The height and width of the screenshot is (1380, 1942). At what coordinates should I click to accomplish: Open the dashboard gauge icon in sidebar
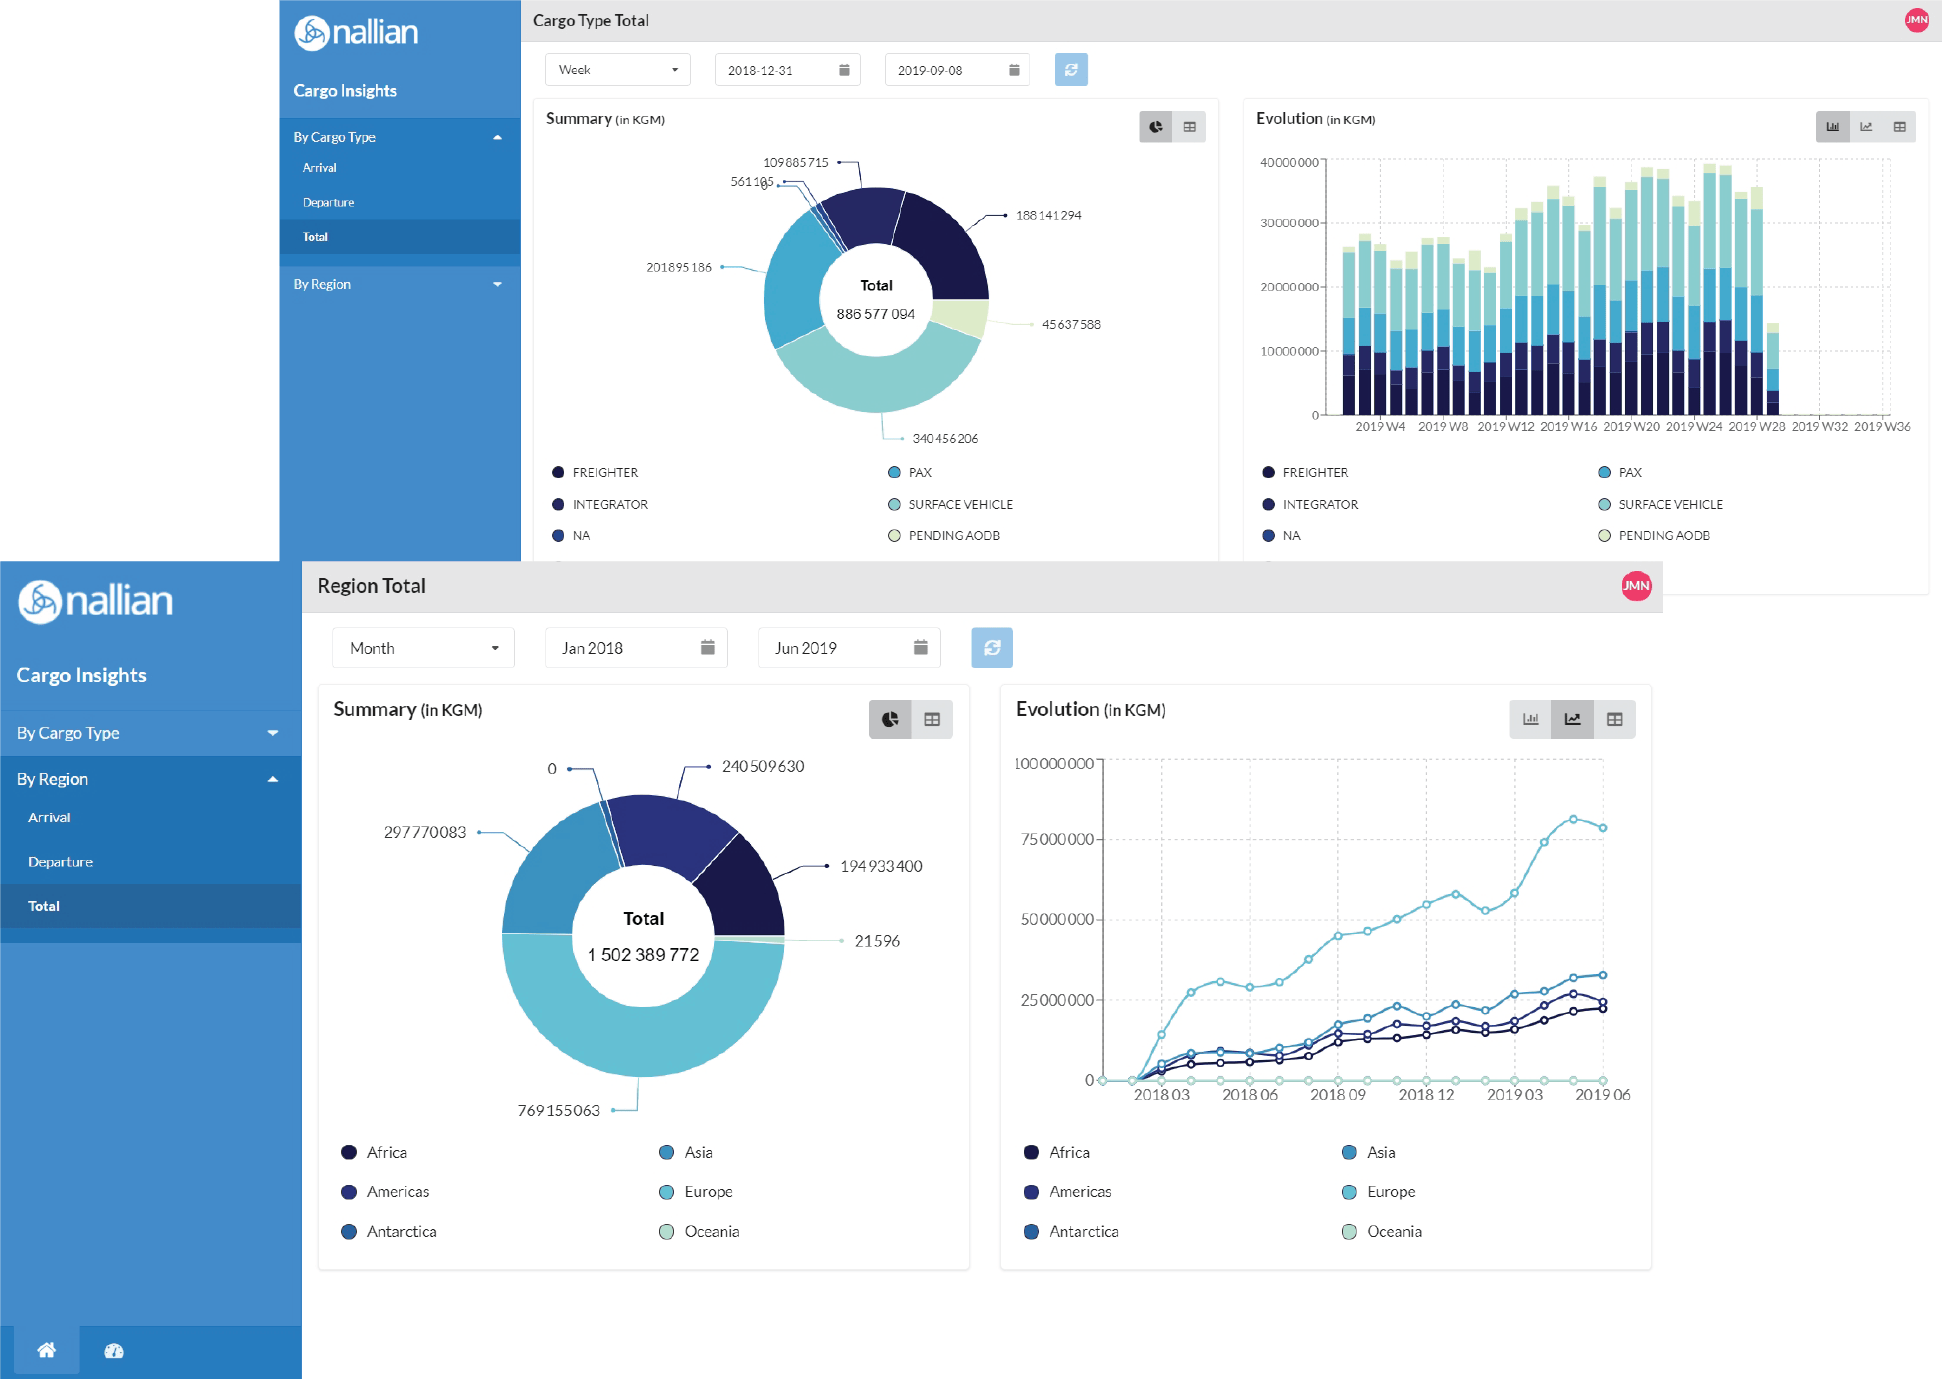coord(114,1351)
